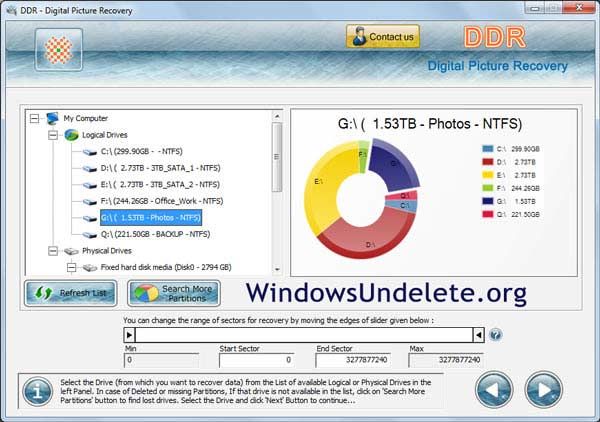Click the dark blue G:\ pie segment
The width and height of the screenshot is (600, 422).
(x=394, y=166)
